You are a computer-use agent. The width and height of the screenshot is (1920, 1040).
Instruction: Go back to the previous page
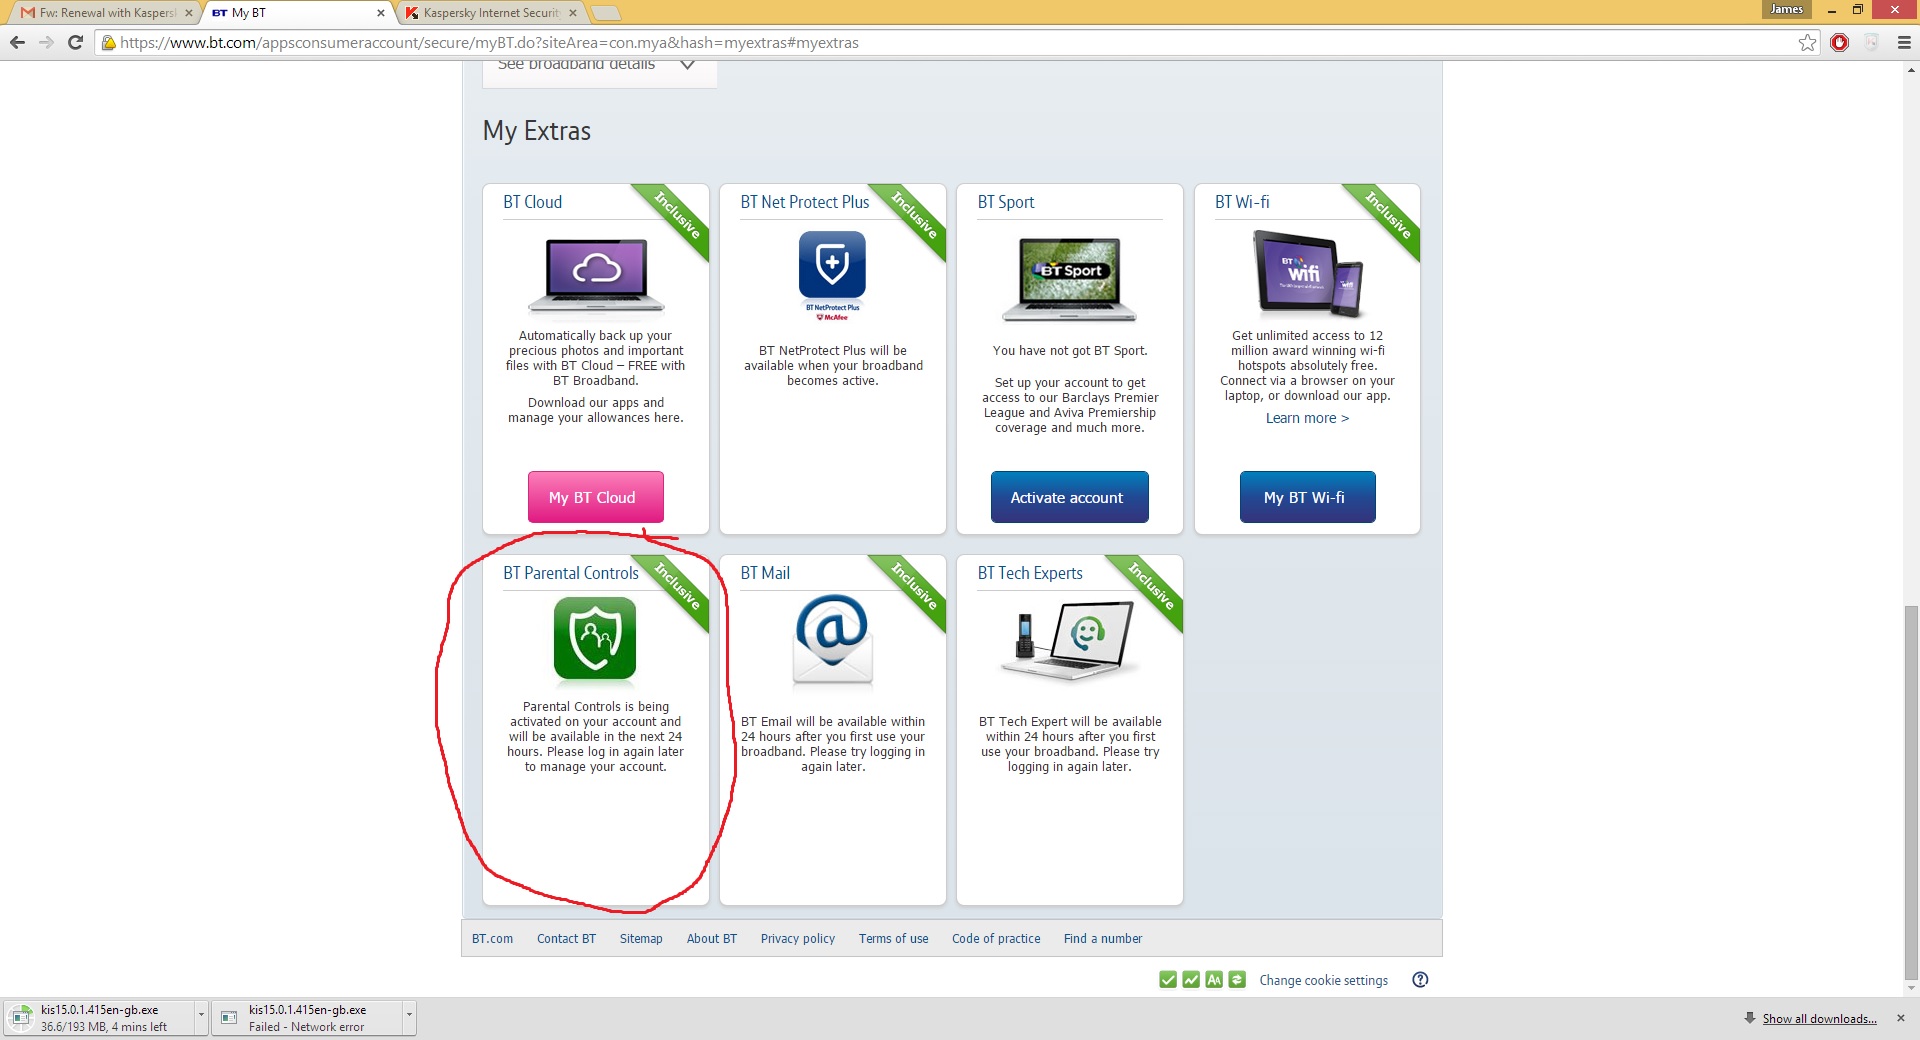(x=17, y=42)
